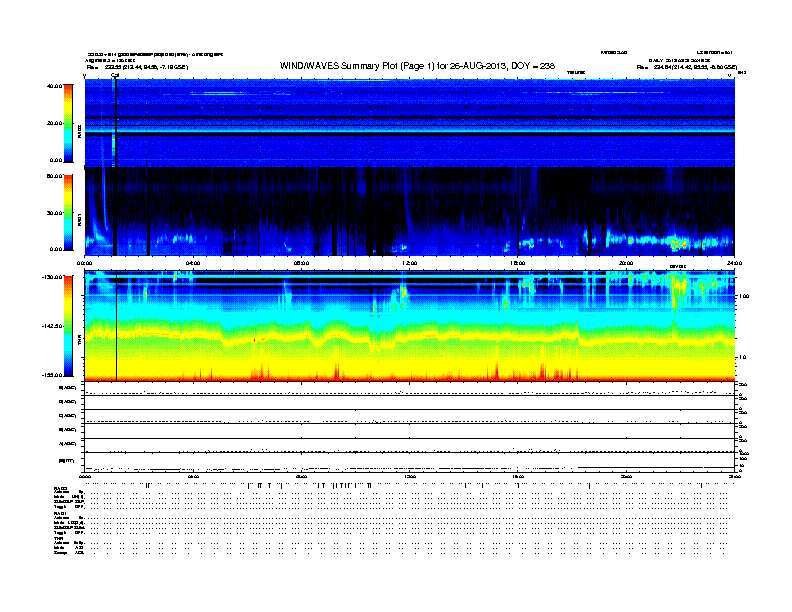Click the RAD1 spectrogram panel
This screenshot has width=792, height=612.
[410, 212]
